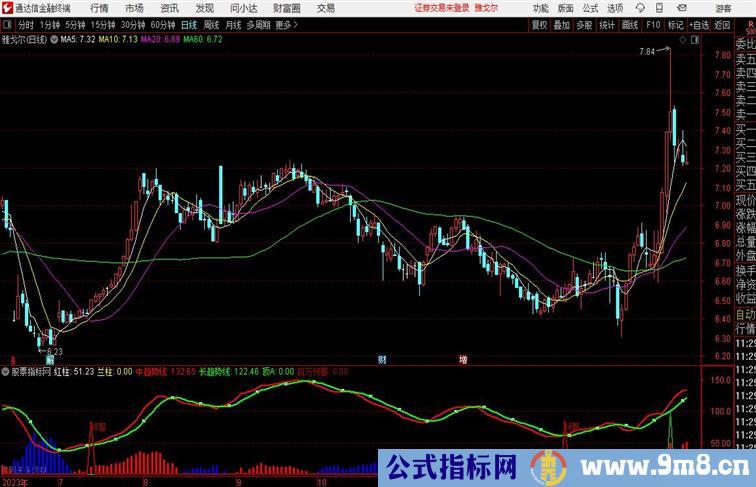The image size is (756, 487).
Task: Expand the 股票指标网 indicator dropdown
Action: click(x=5, y=371)
